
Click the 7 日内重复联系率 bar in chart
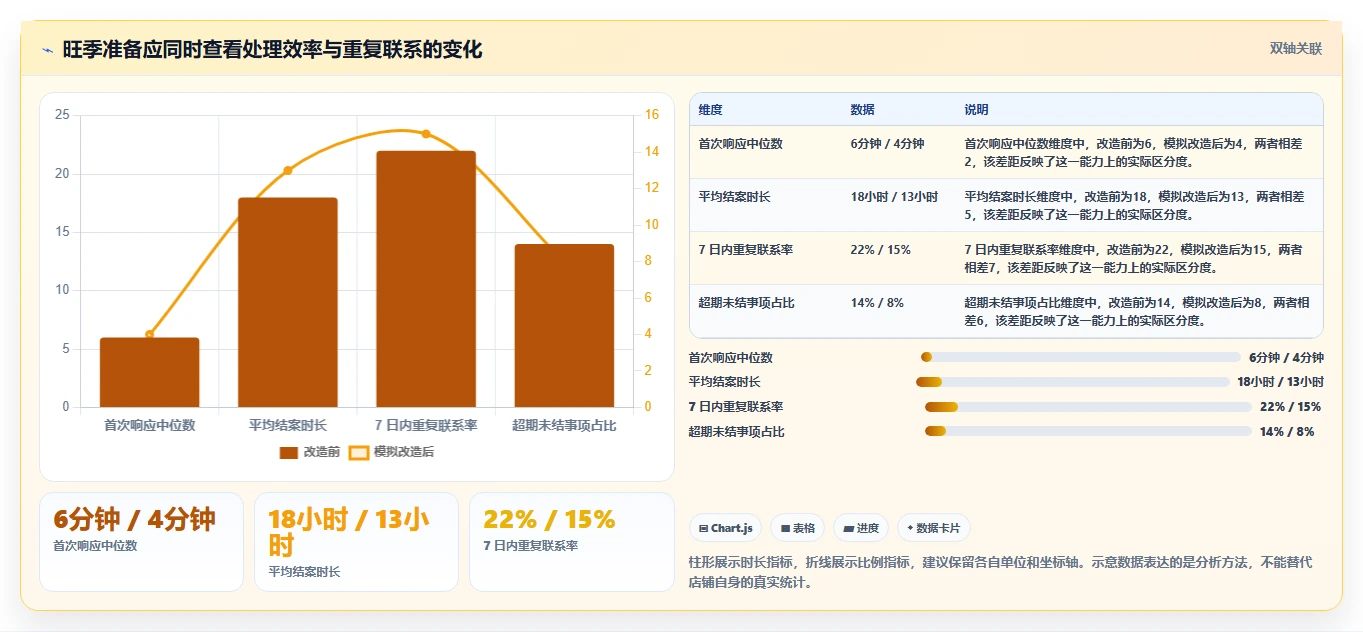click(426, 279)
